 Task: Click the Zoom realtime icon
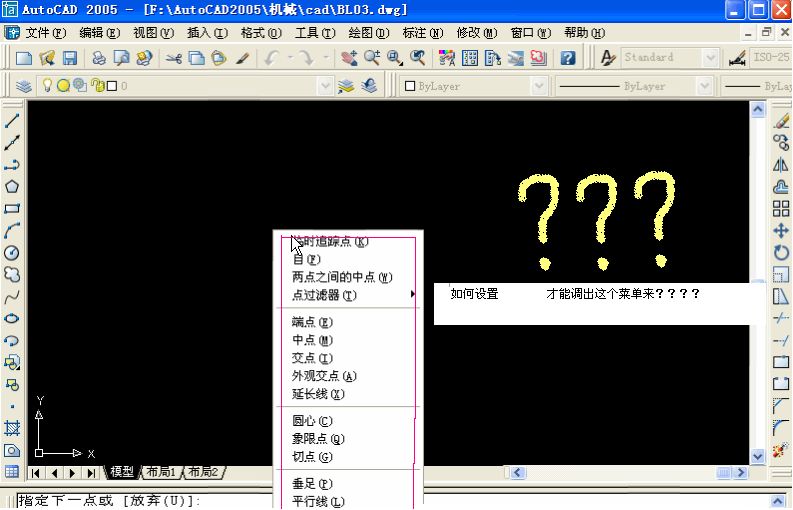(372, 58)
